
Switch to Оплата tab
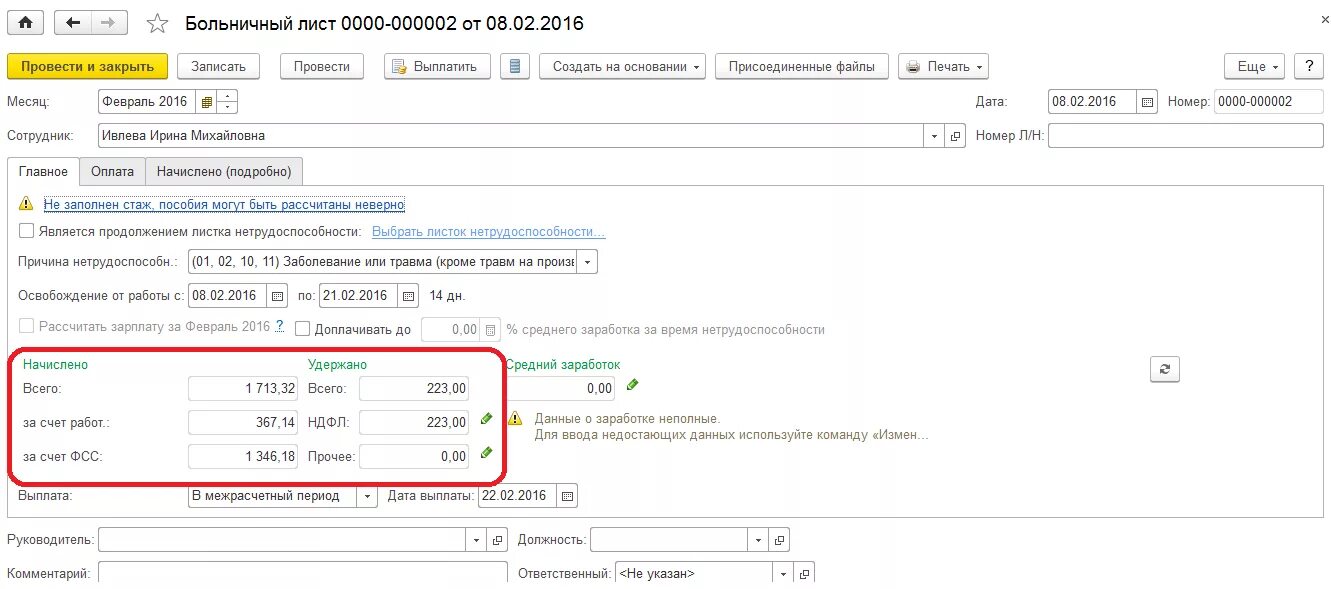[112, 171]
